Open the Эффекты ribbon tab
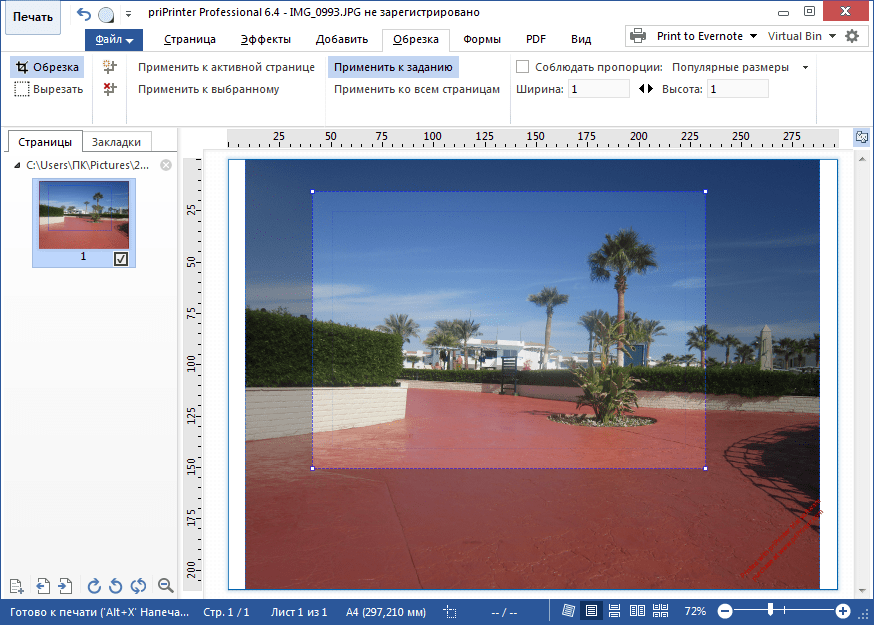The height and width of the screenshot is (625, 874). coord(266,40)
